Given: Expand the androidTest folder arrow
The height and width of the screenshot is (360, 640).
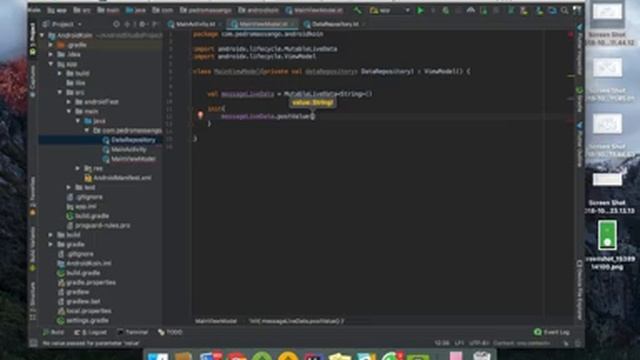Looking at the screenshot, I should click(69, 102).
